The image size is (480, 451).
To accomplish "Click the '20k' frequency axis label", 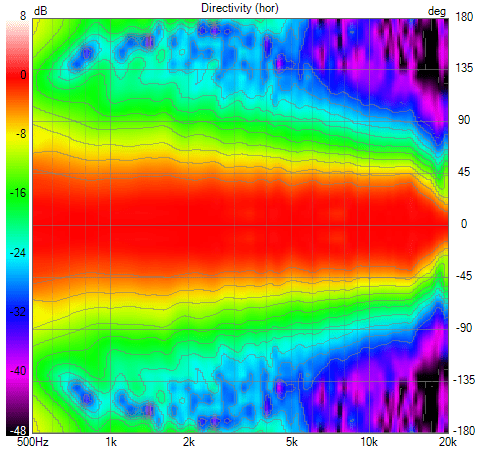I will [448, 442].
